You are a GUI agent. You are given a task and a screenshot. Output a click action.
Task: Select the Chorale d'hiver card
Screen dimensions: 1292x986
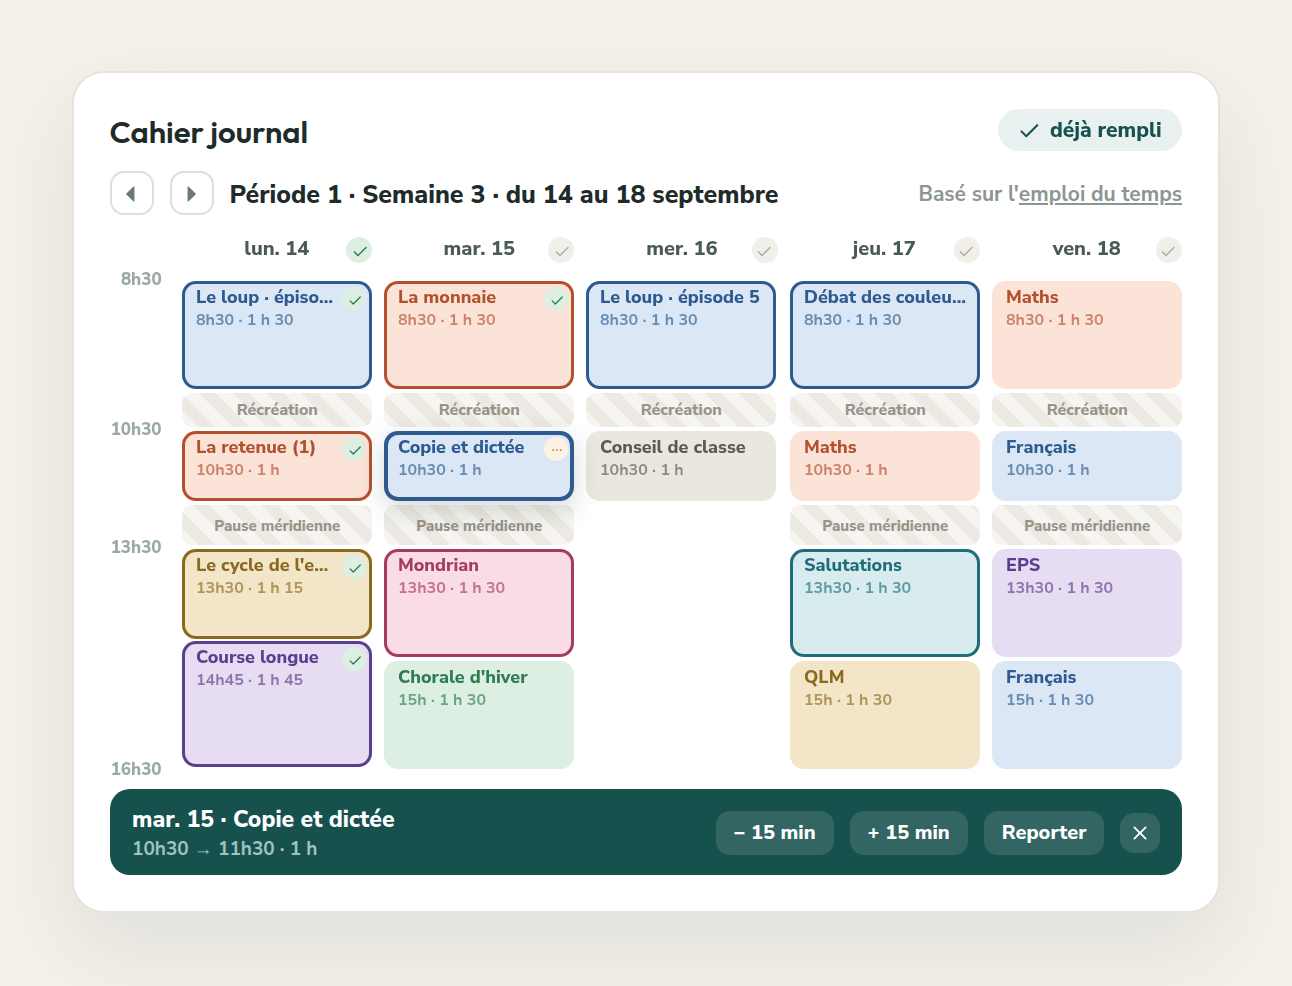(x=479, y=715)
